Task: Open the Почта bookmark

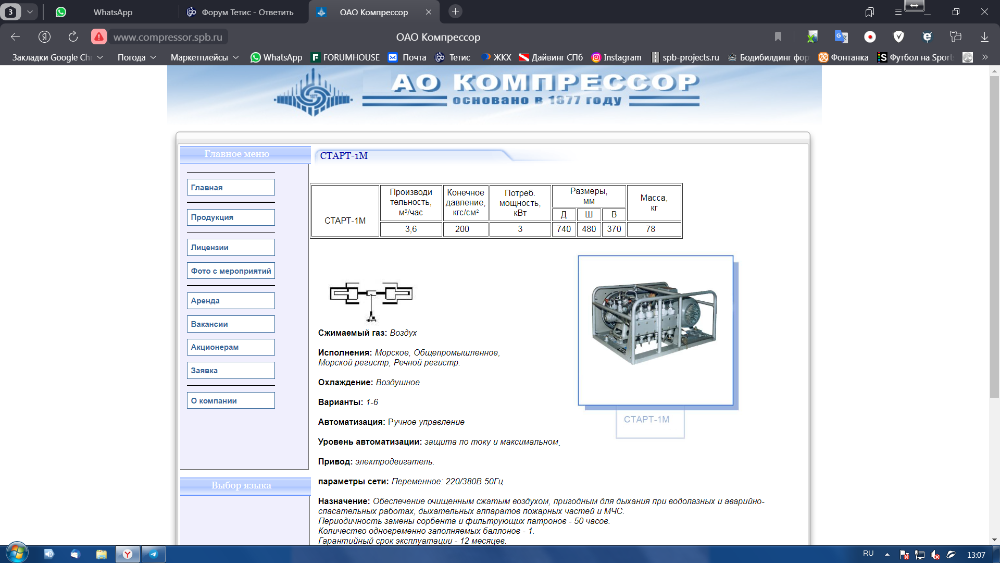Action: [x=407, y=57]
